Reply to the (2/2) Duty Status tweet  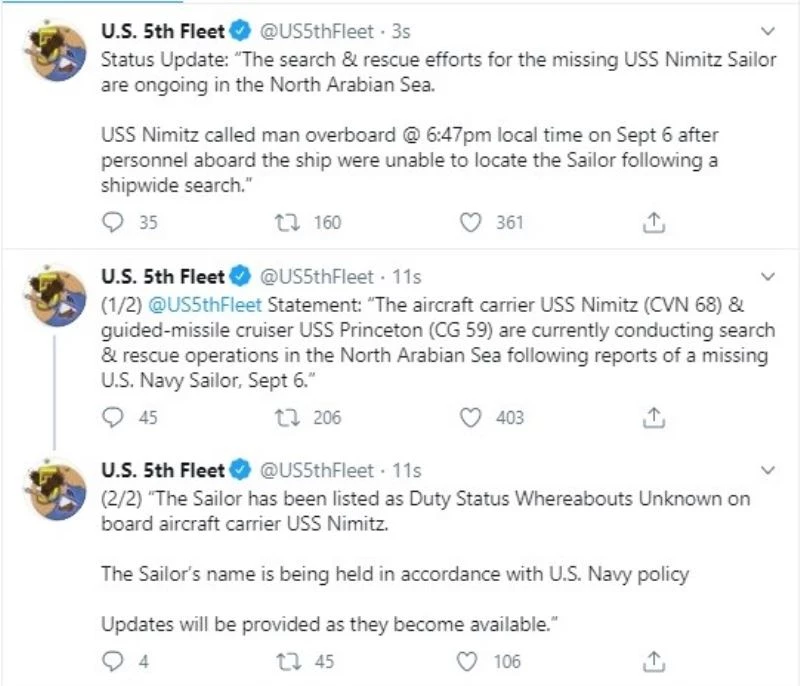[114, 660]
